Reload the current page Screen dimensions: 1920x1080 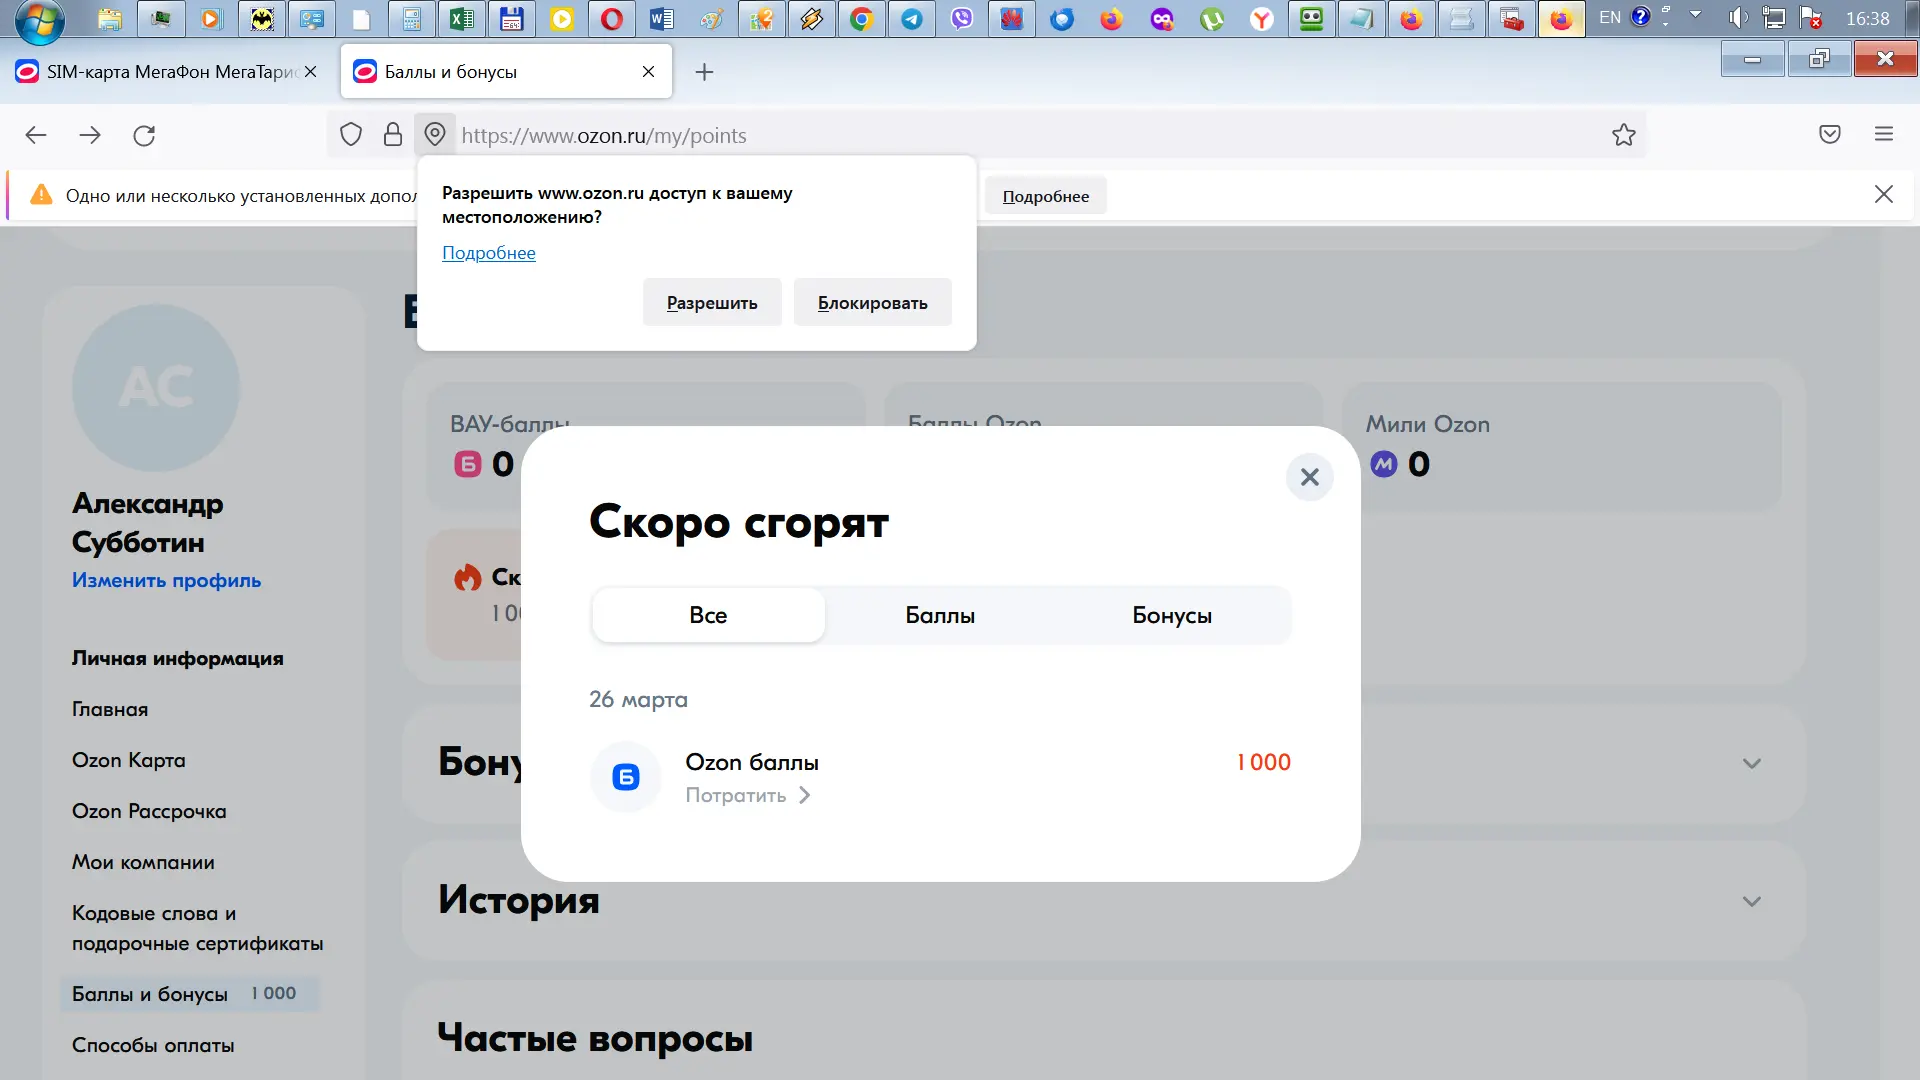[144, 135]
